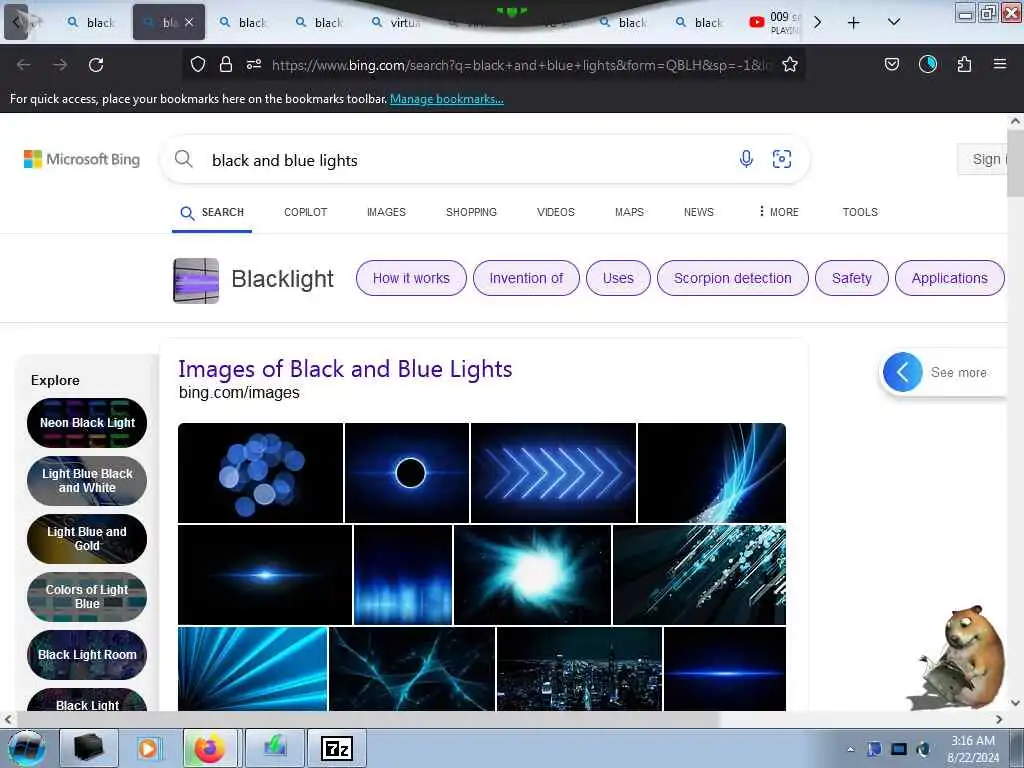Switch to the IMAGES tab
This screenshot has height=768, width=1024.
tap(386, 212)
